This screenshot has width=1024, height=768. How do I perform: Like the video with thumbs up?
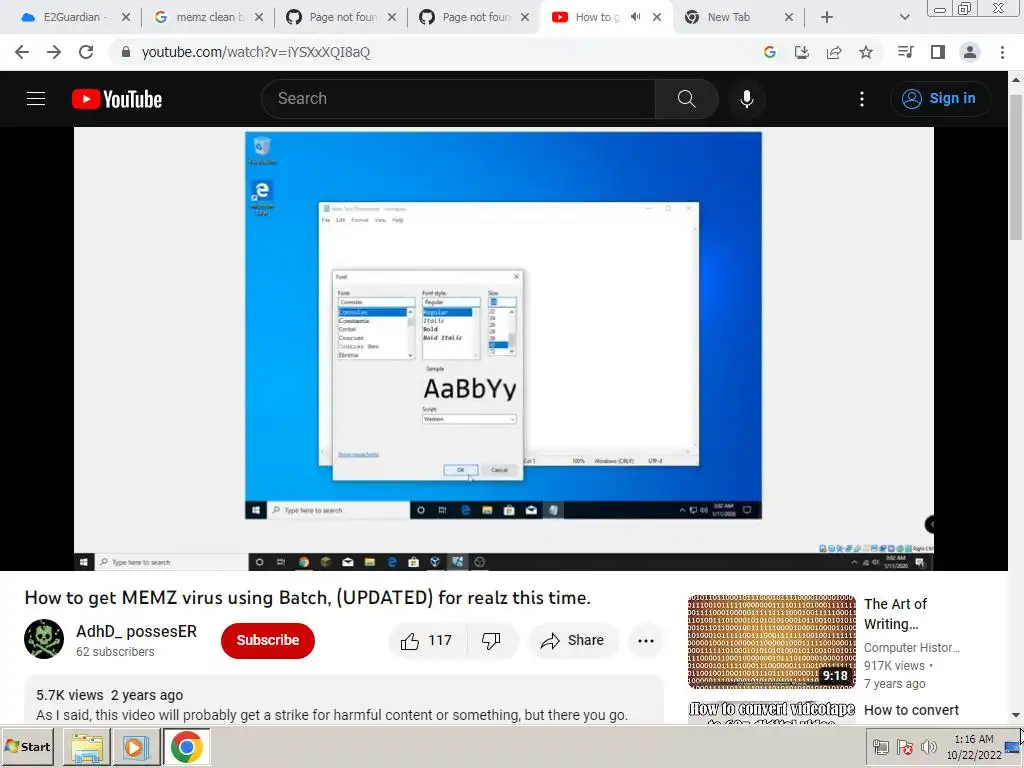[426, 641]
